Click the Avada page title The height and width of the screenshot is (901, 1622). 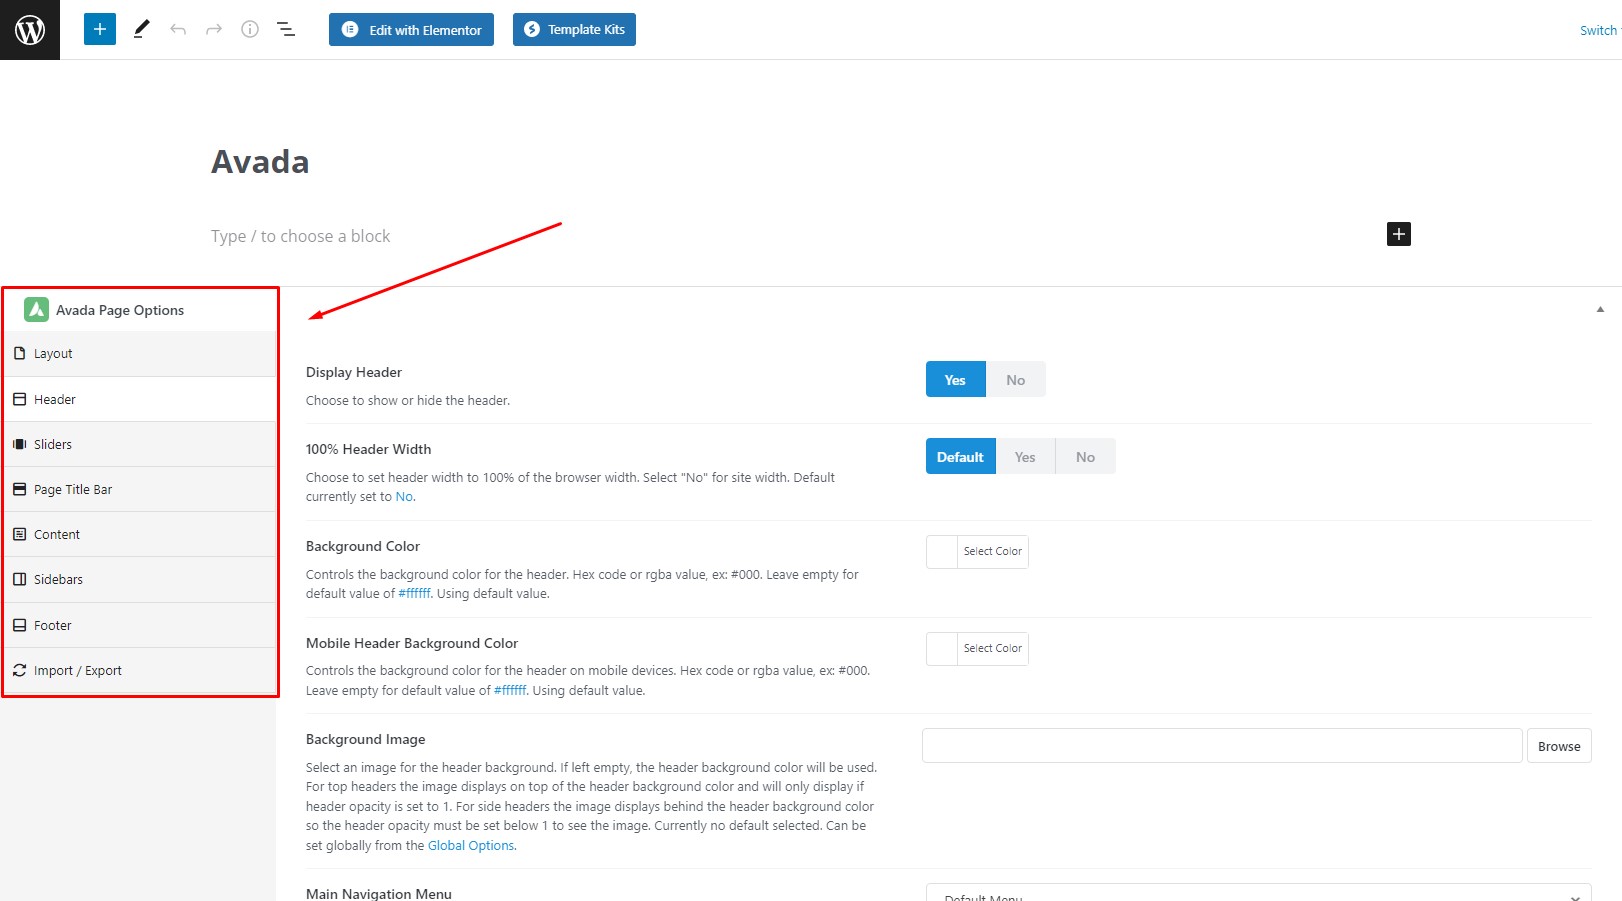click(x=260, y=162)
